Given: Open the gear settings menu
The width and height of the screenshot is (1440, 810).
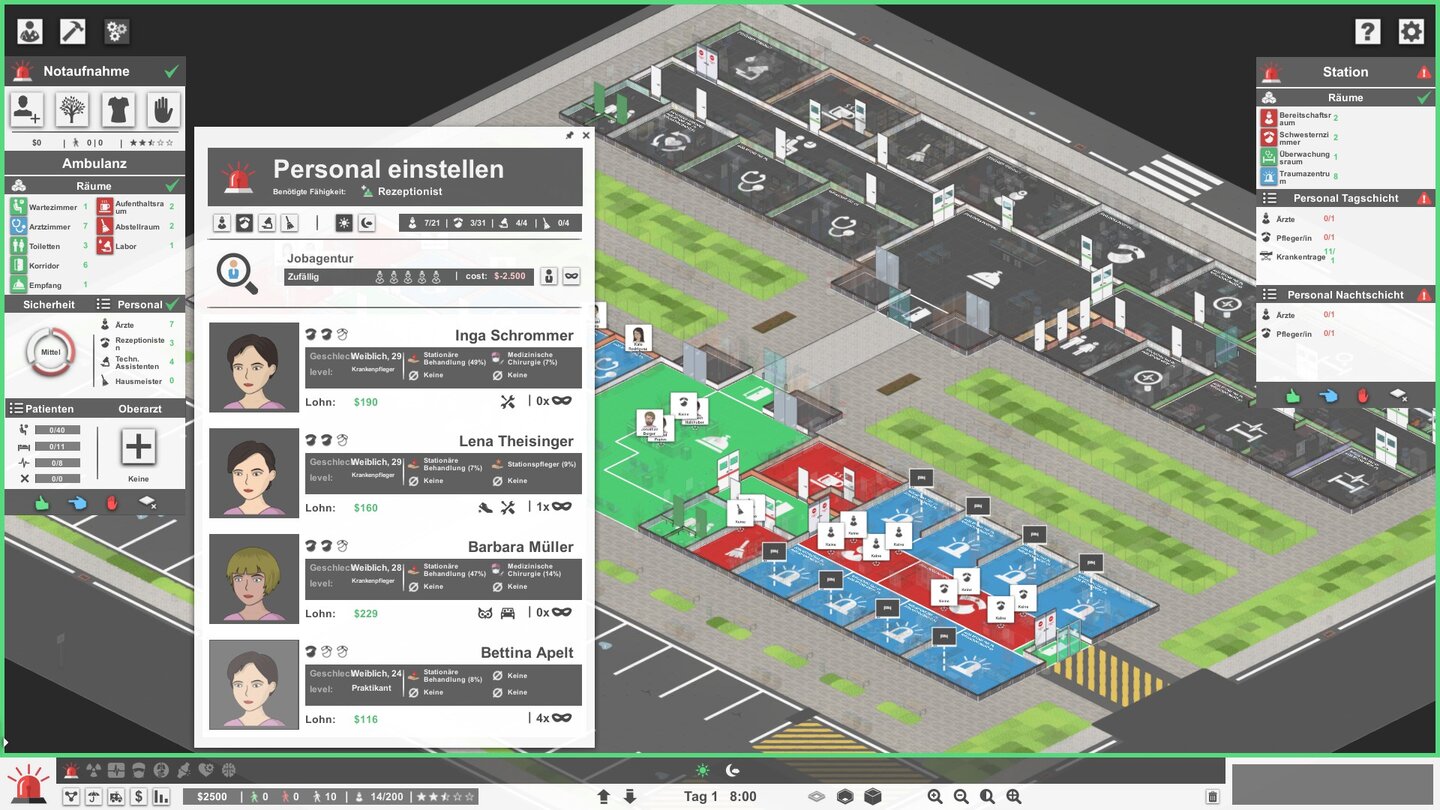Looking at the screenshot, I should [x=1411, y=31].
